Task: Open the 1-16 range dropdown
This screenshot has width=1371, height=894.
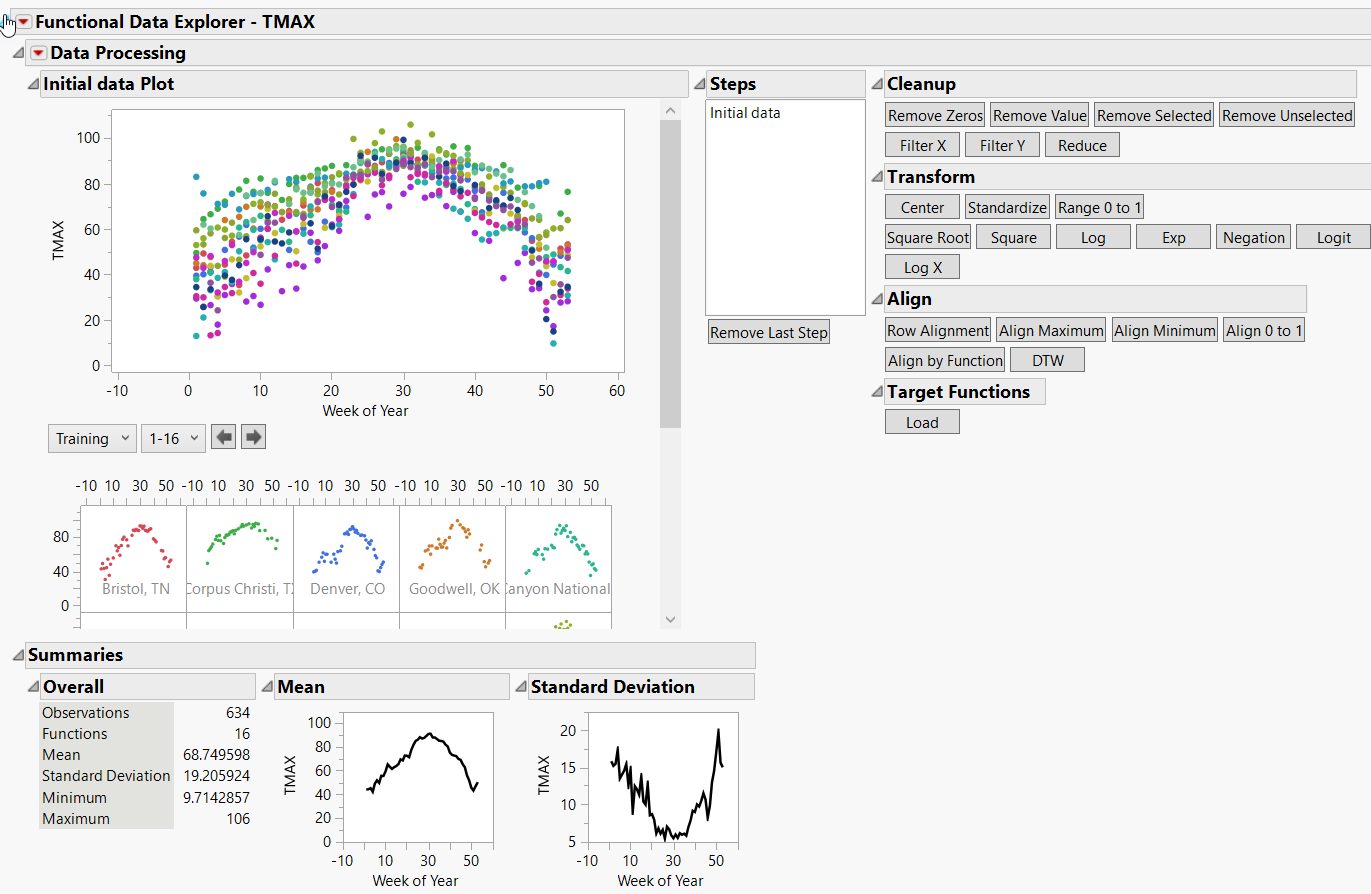Action: [172, 437]
